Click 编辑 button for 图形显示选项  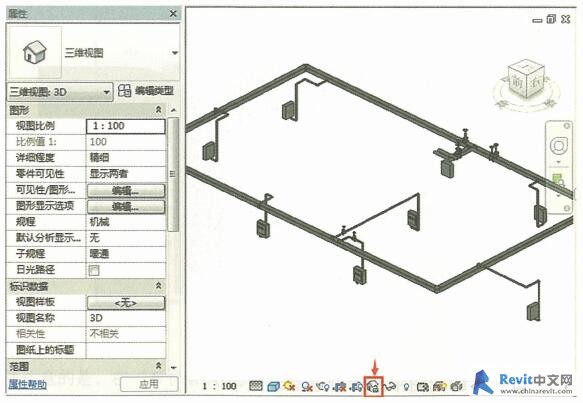click(126, 207)
